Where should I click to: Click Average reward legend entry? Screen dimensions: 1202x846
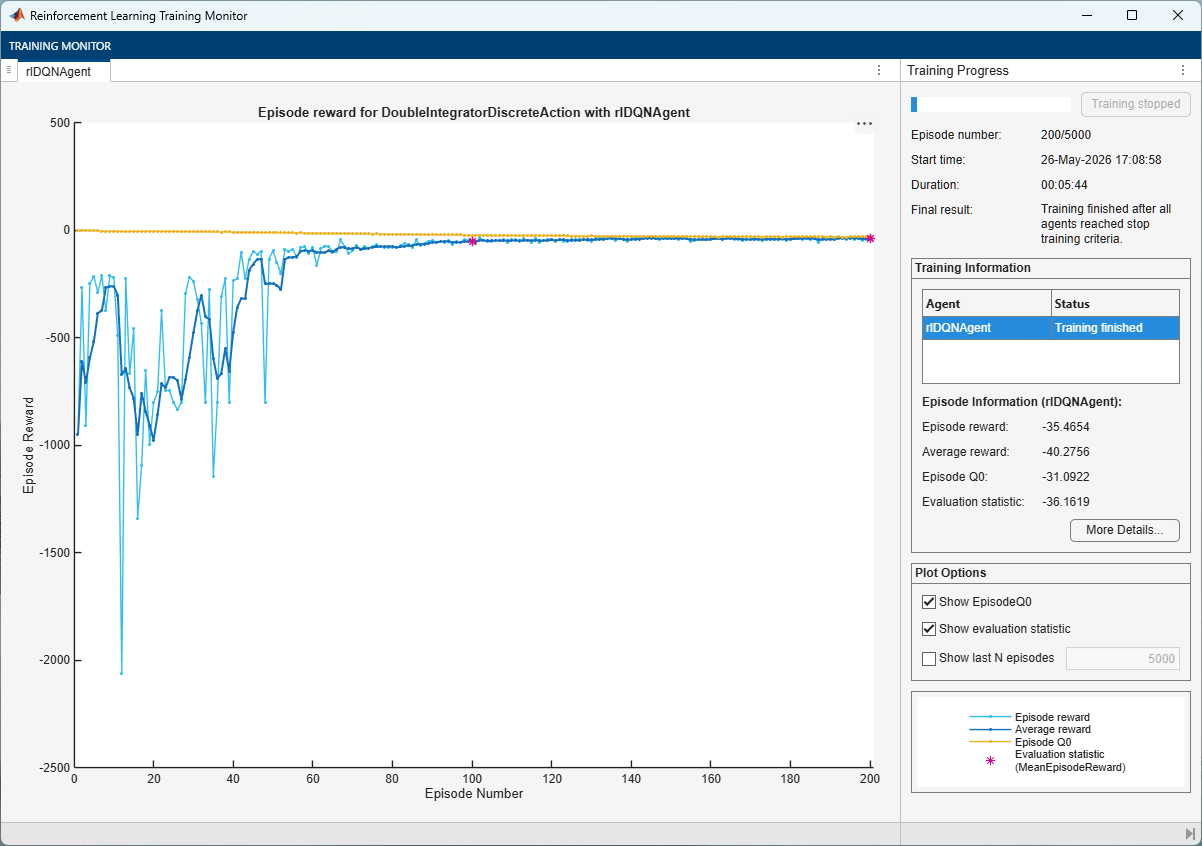1054,729
